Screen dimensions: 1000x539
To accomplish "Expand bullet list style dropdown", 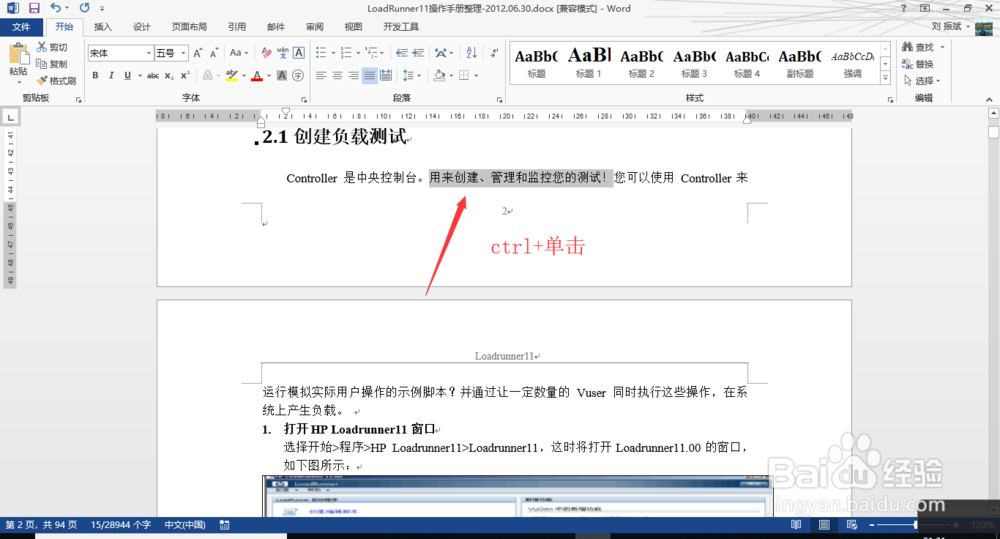I will tap(333, 53).
